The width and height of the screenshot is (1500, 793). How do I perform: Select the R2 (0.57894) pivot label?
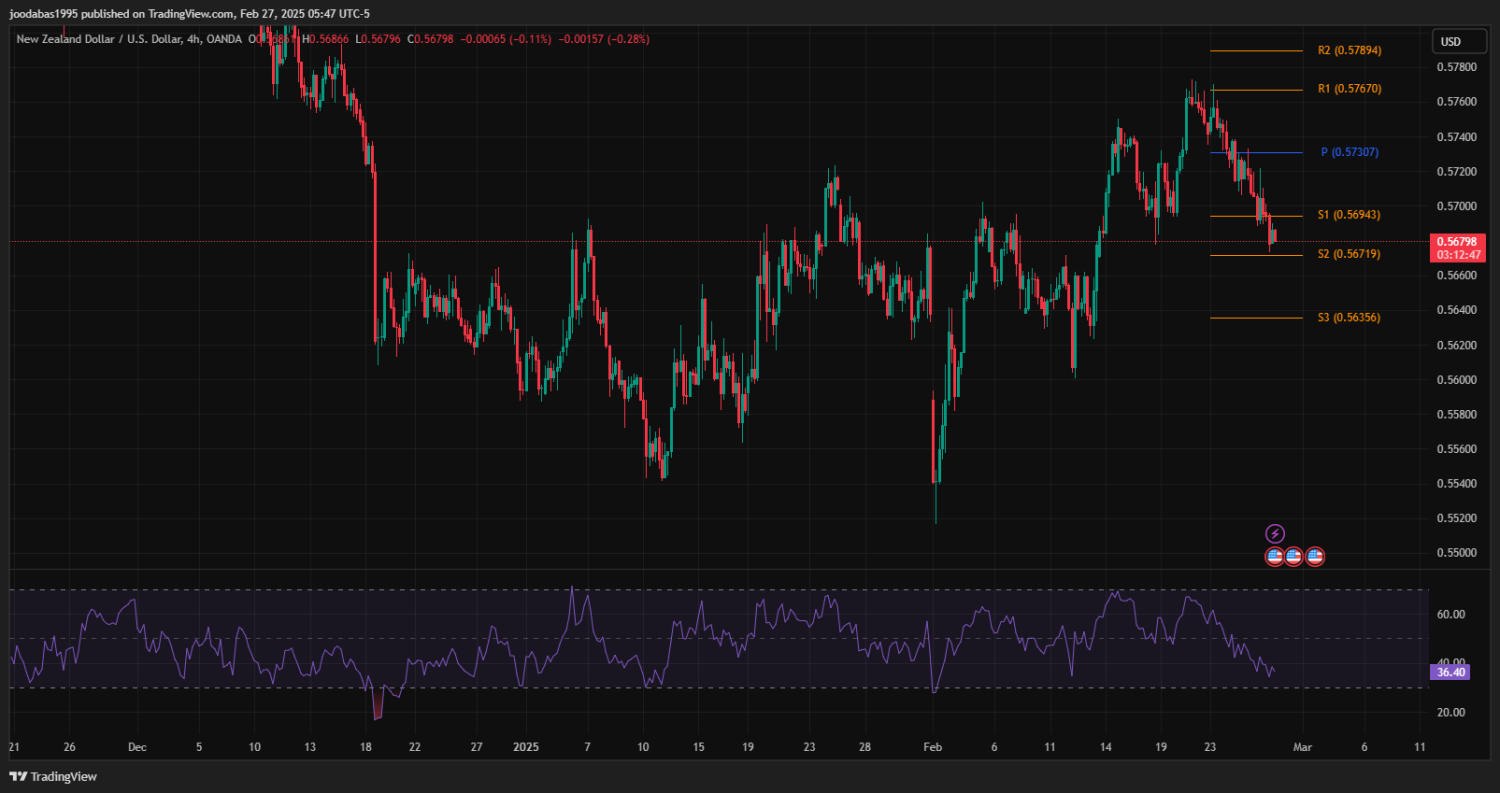click(x=1349, y=50)
